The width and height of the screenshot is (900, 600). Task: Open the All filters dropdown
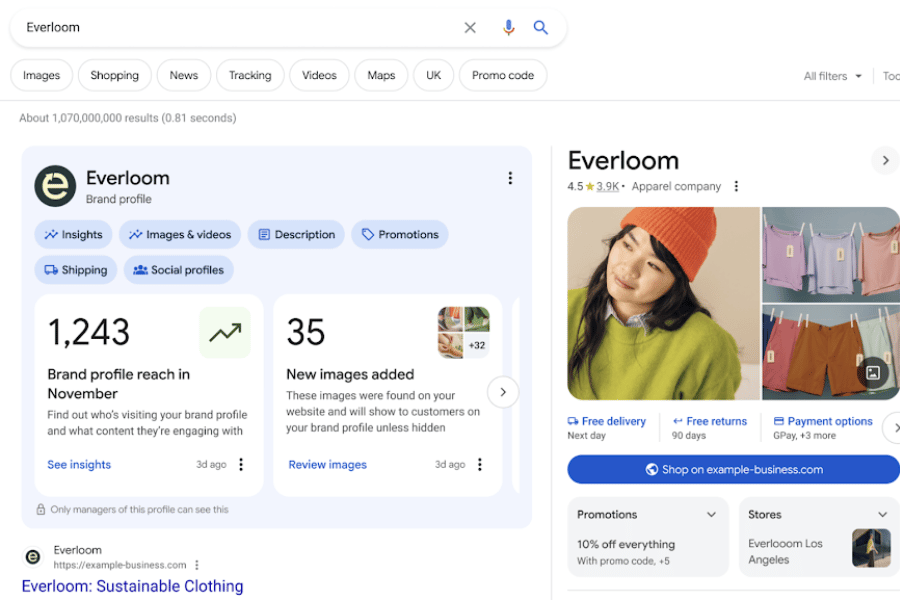click(x=832, y=76)
